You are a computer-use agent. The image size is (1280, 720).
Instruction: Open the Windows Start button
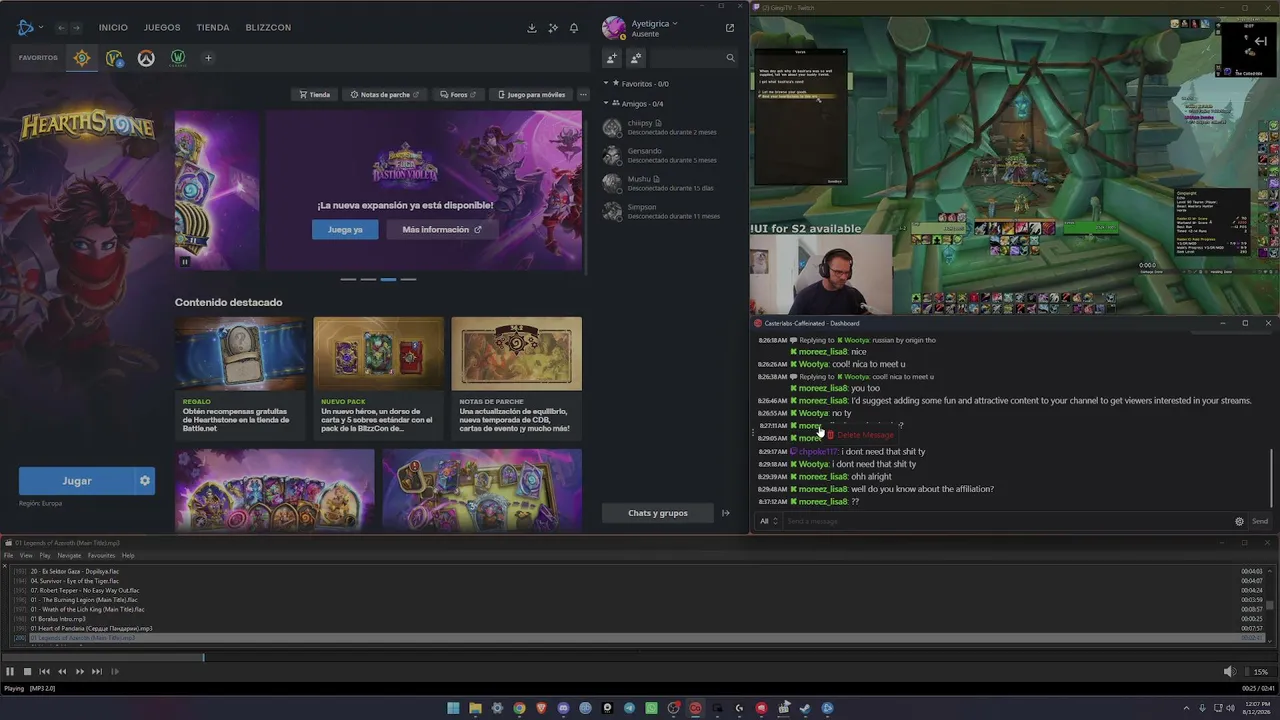pos(453,708)
